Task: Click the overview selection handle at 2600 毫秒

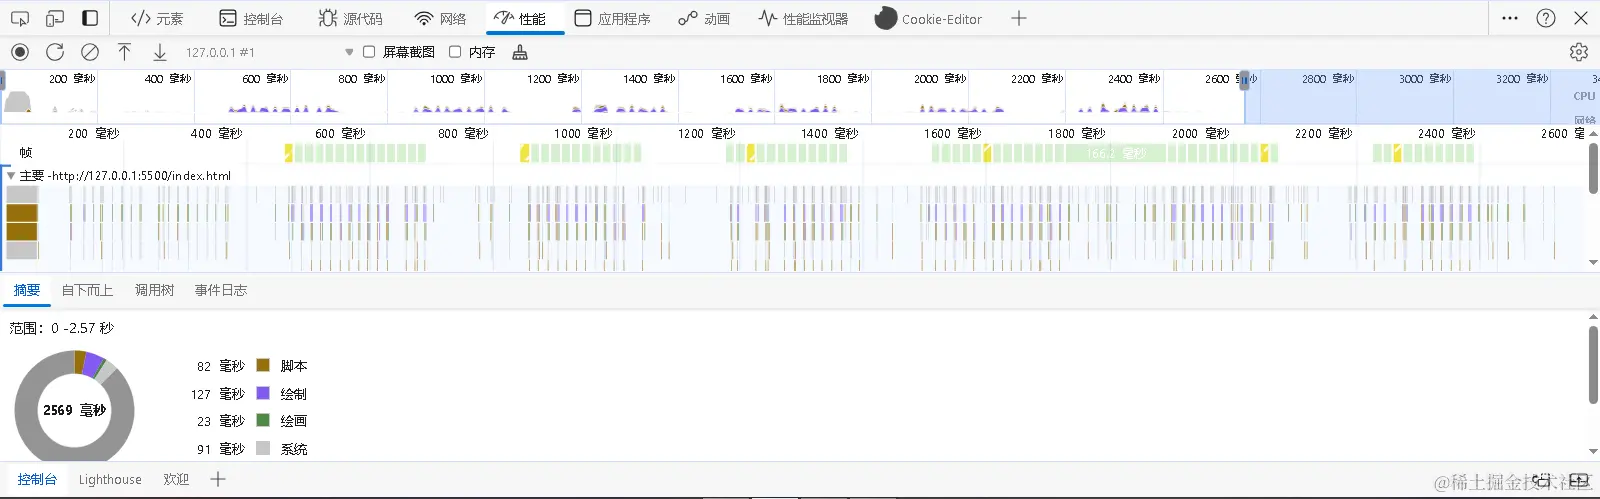Action: 1244,80
